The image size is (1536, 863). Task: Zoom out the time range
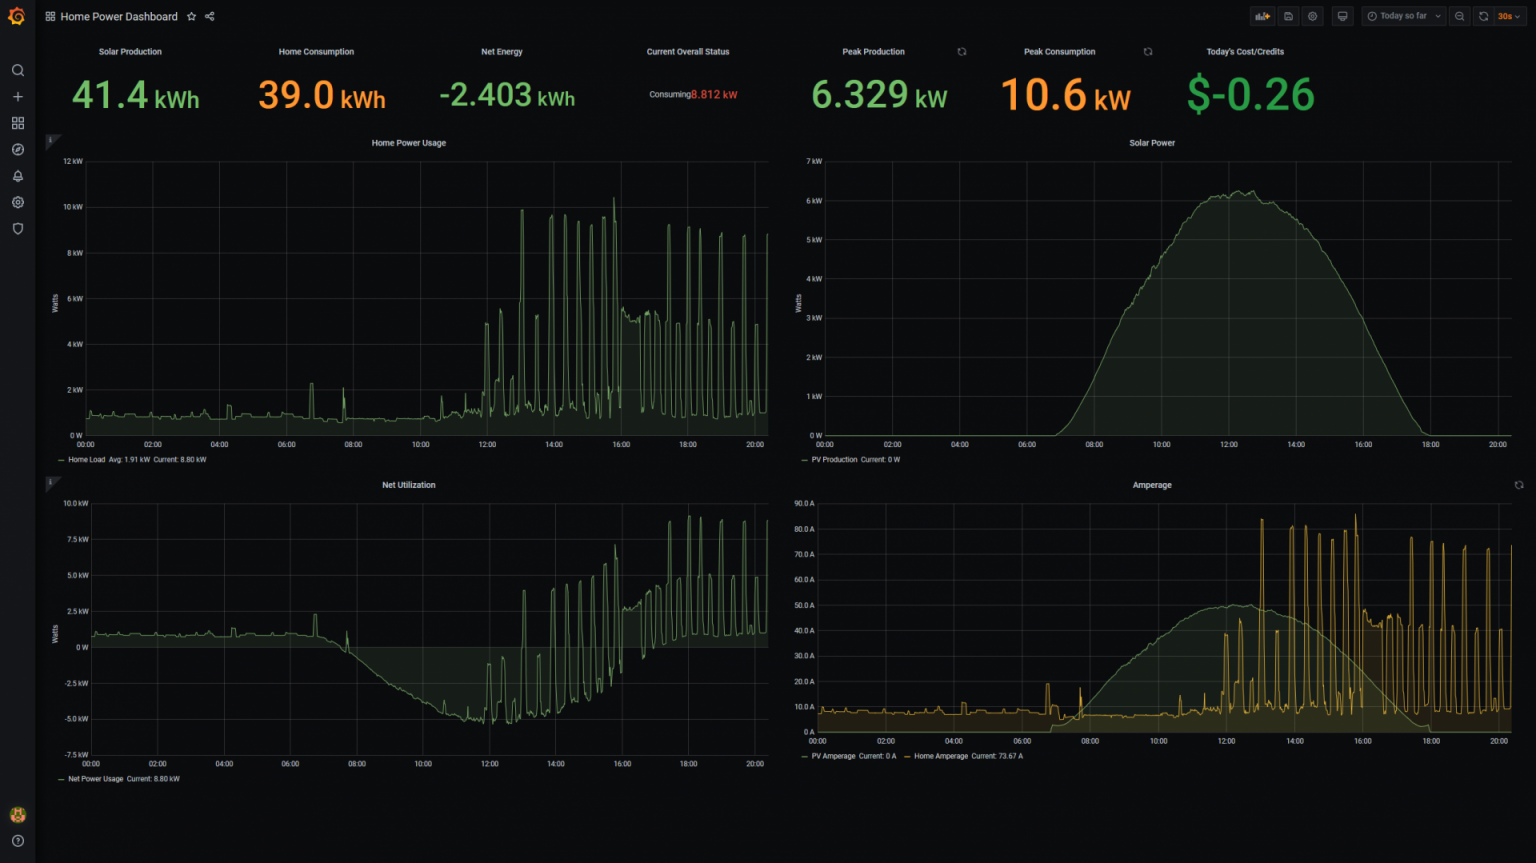[x=1460, y=16]
